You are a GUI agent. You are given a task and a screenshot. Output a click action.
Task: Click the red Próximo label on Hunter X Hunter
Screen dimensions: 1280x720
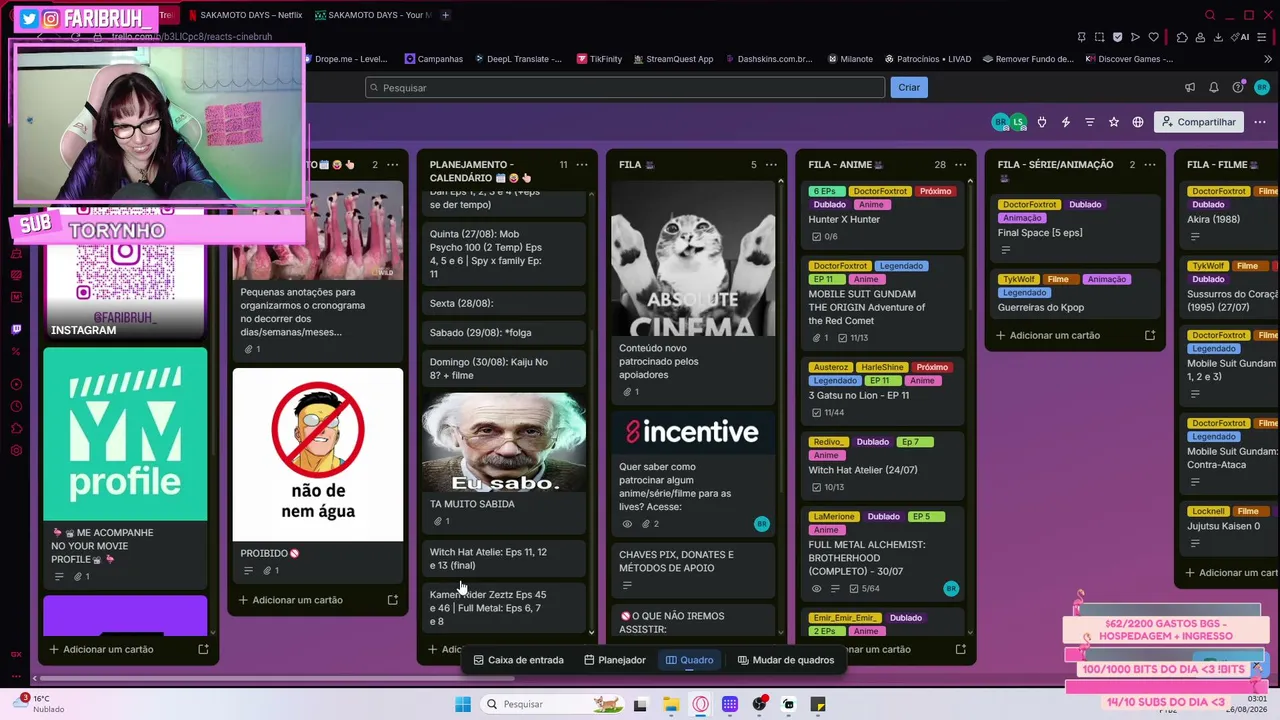[x=935, y=191]
